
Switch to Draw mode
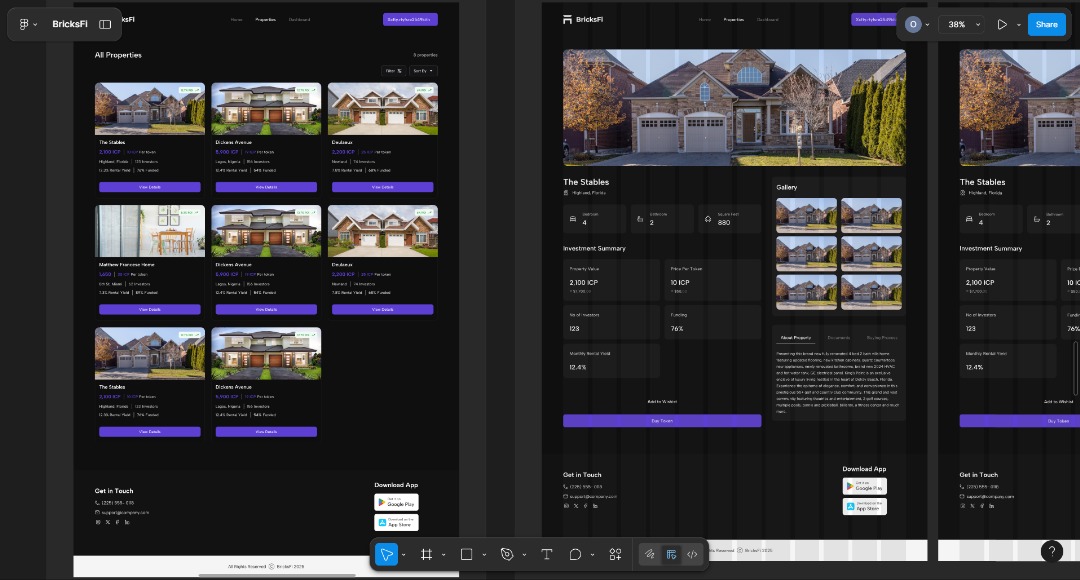click(x=650, y=555)
